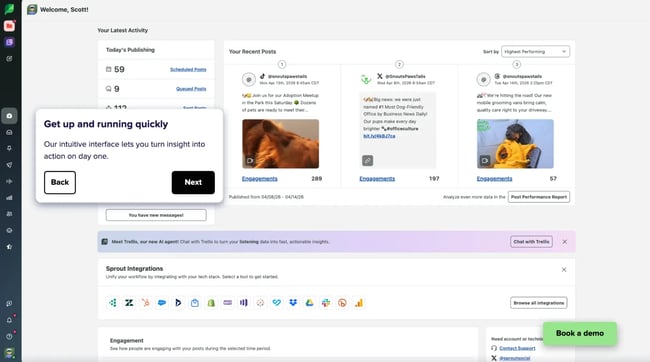The image size is (650, 362).
Task: Click the X icon on the second post
Action: [x=380, y=76]
